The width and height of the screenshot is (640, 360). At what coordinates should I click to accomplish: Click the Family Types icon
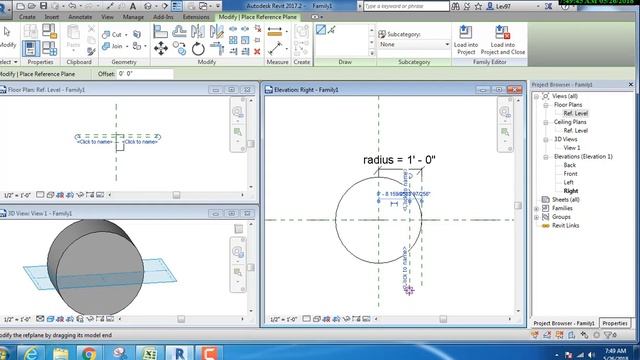(49, 49)
